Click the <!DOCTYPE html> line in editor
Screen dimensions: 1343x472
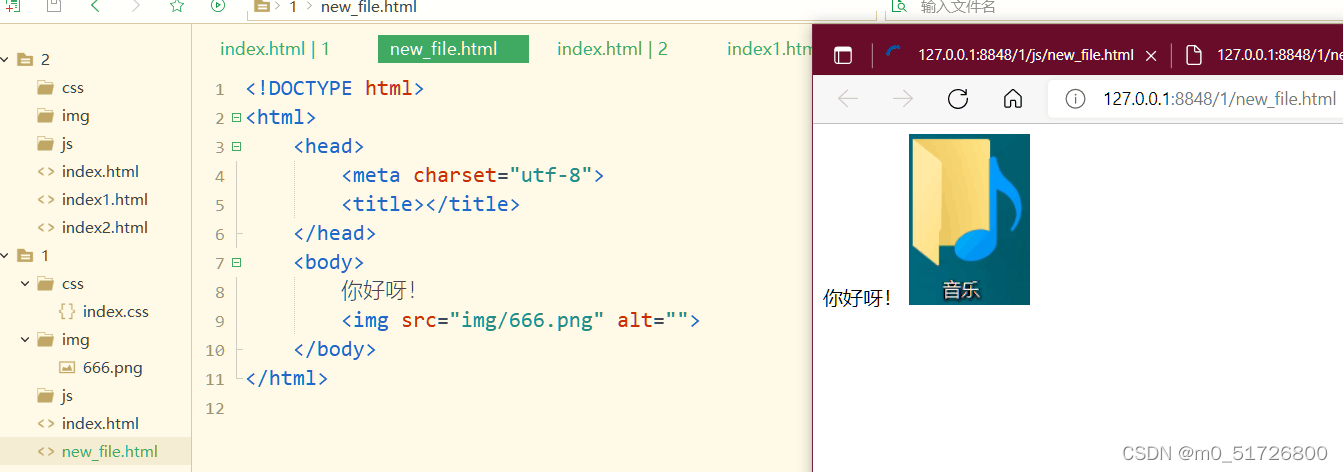tap(335, 89)
